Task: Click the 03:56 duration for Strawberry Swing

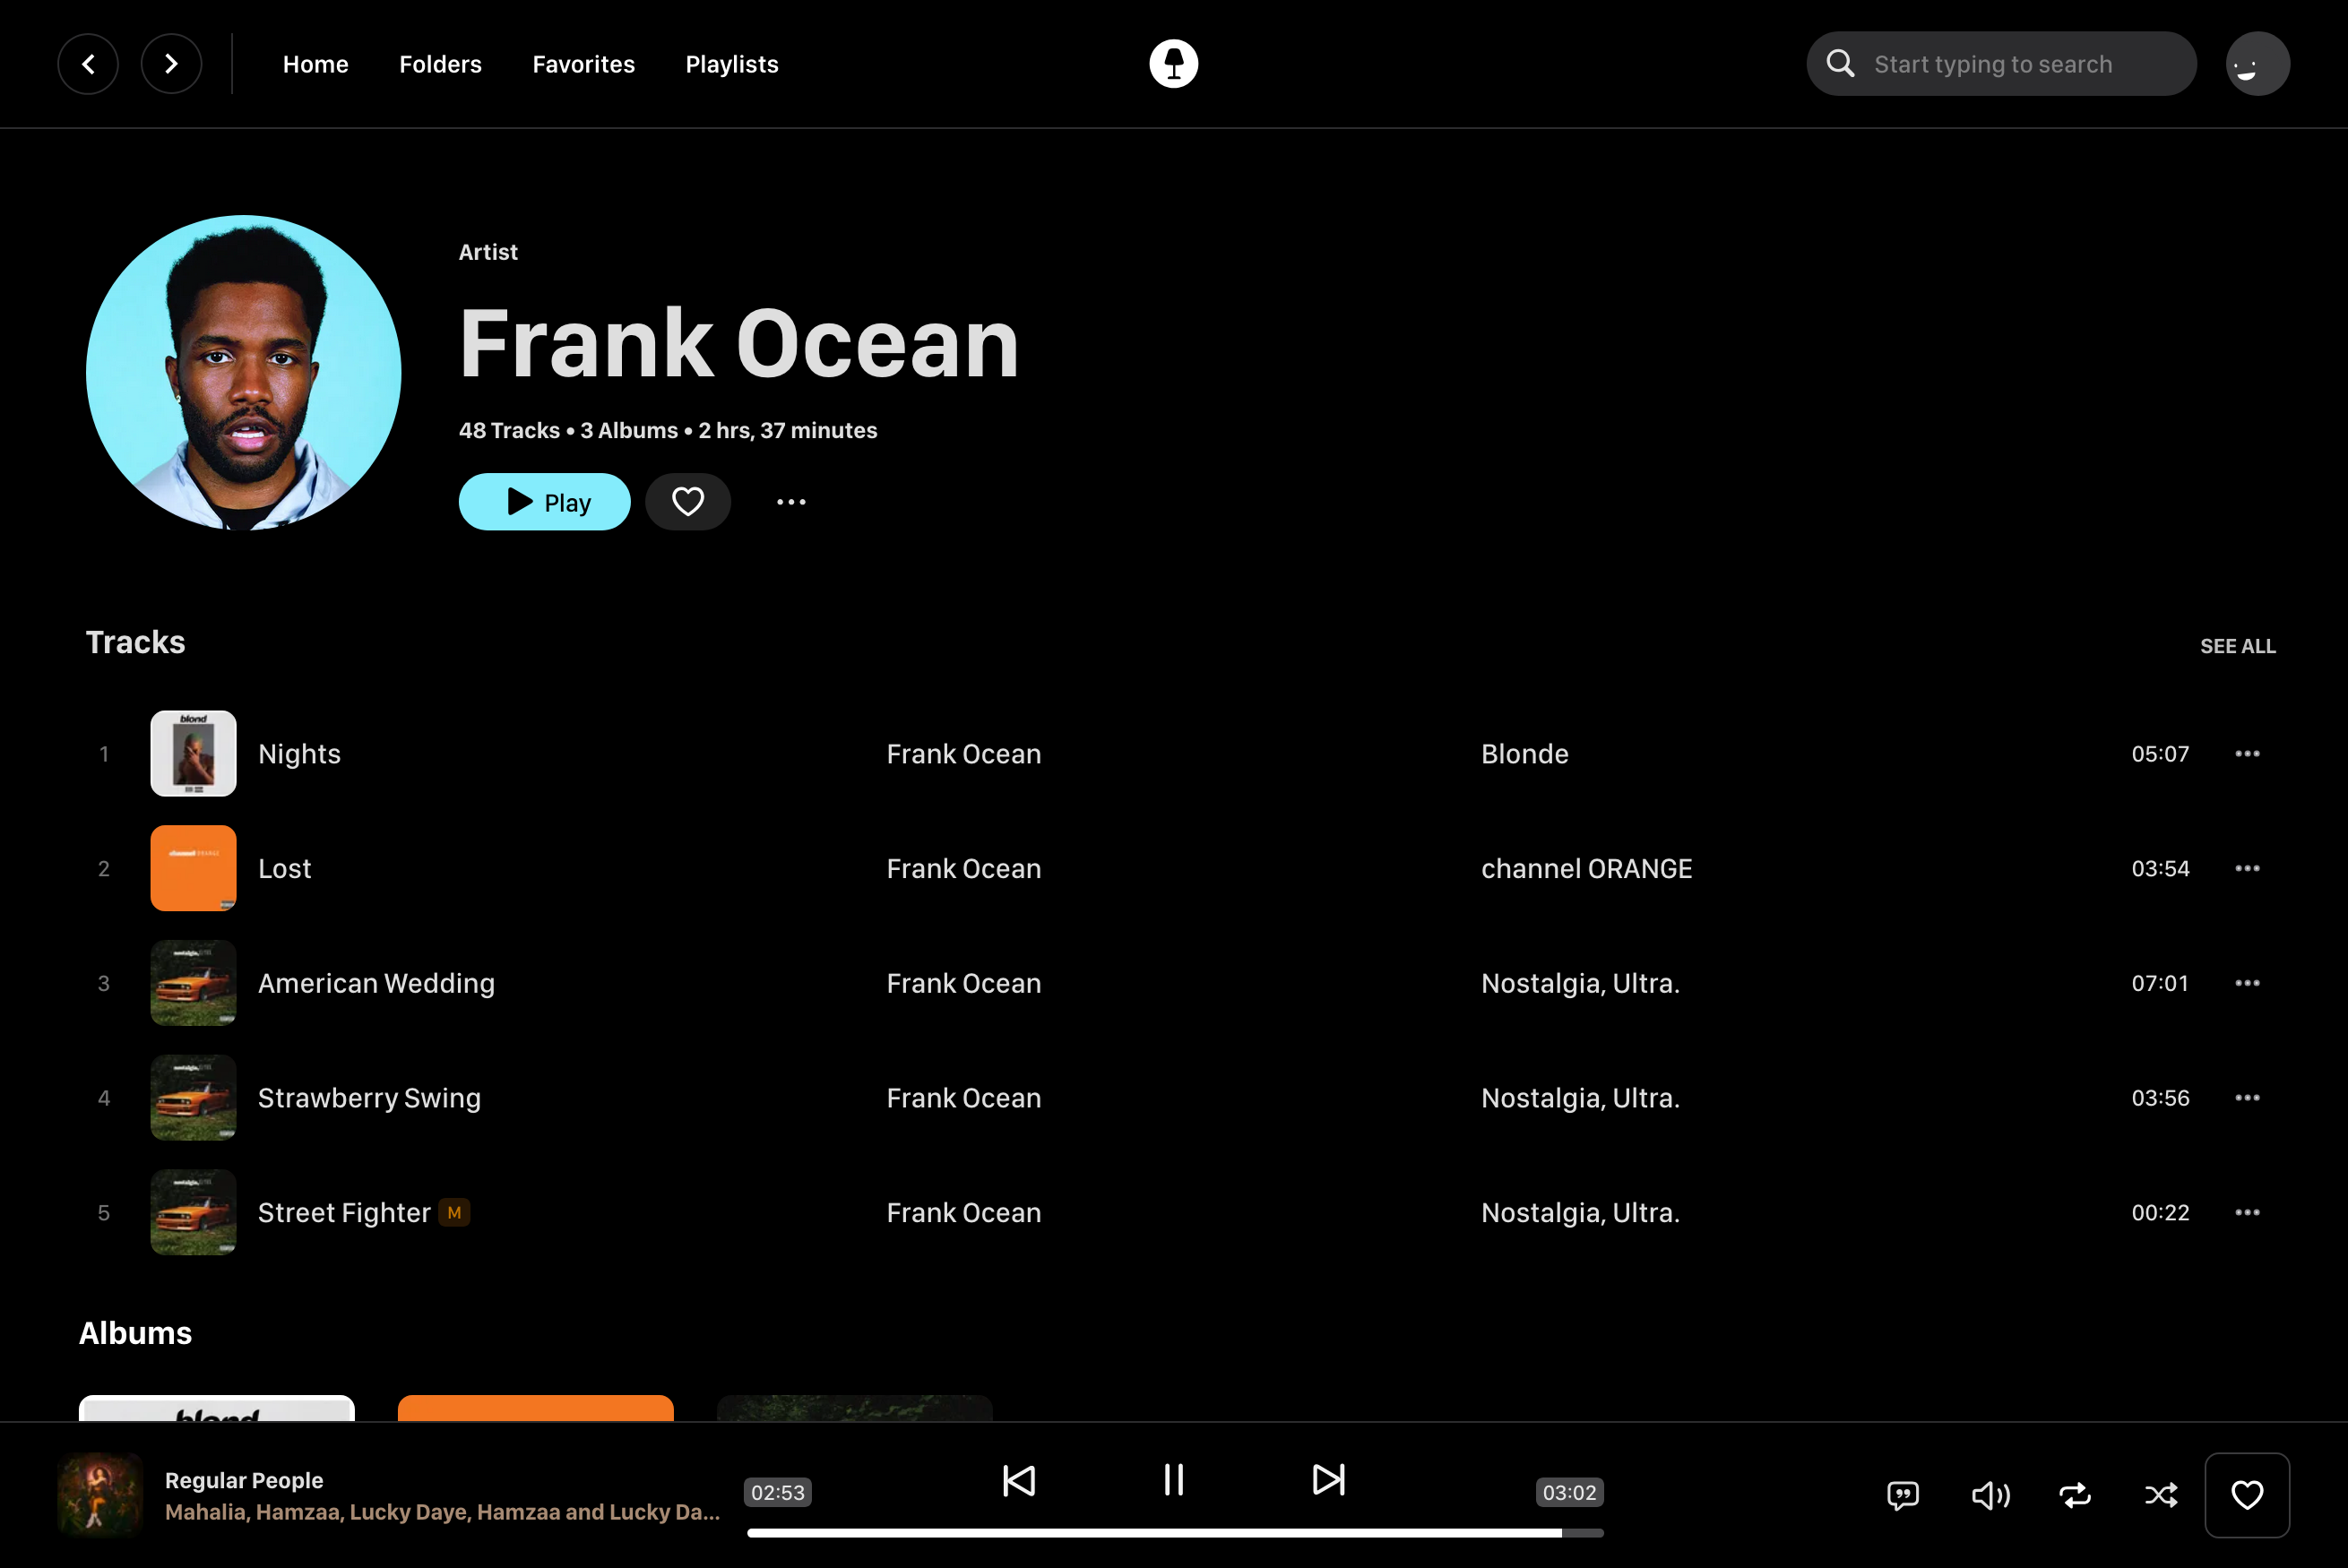Action: 2161,1098
